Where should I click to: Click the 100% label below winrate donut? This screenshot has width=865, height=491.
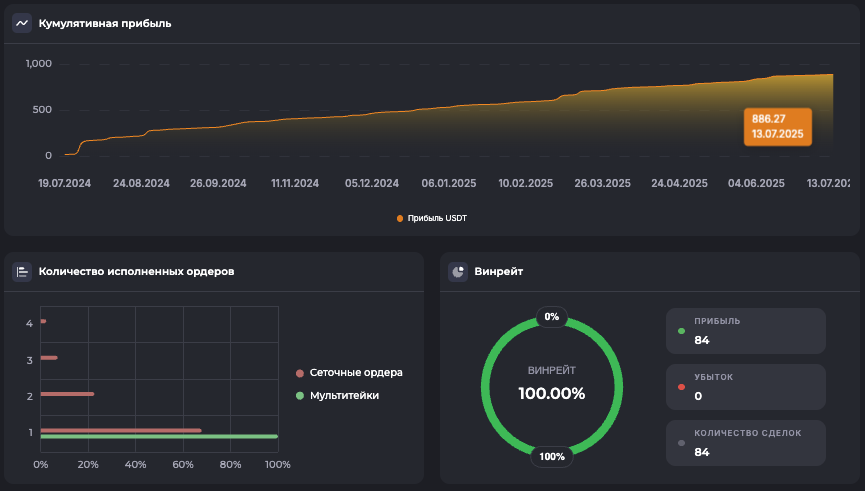coord(552,456)
